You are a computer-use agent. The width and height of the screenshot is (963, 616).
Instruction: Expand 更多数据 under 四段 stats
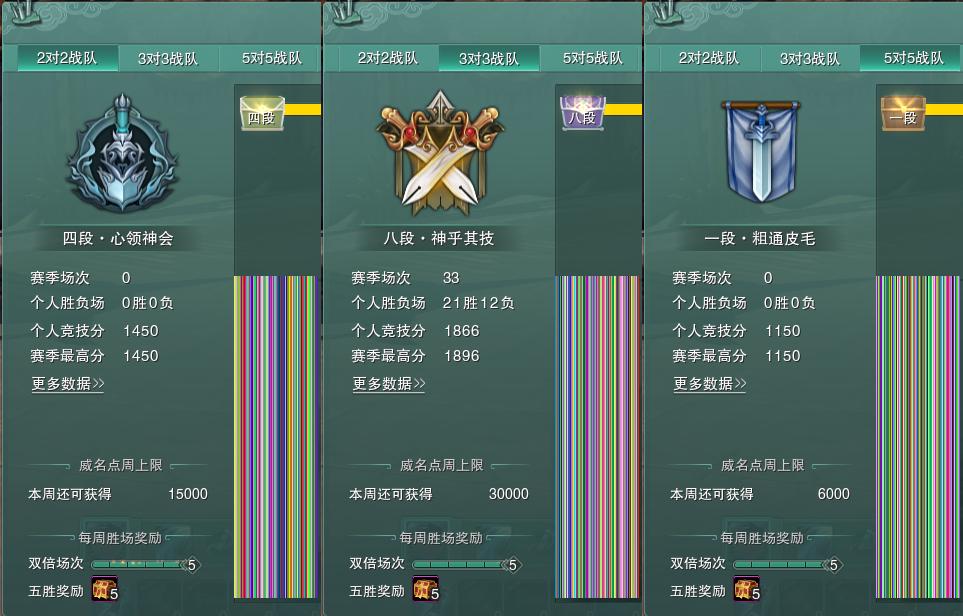pyautogui.click(x=68, y=384)
